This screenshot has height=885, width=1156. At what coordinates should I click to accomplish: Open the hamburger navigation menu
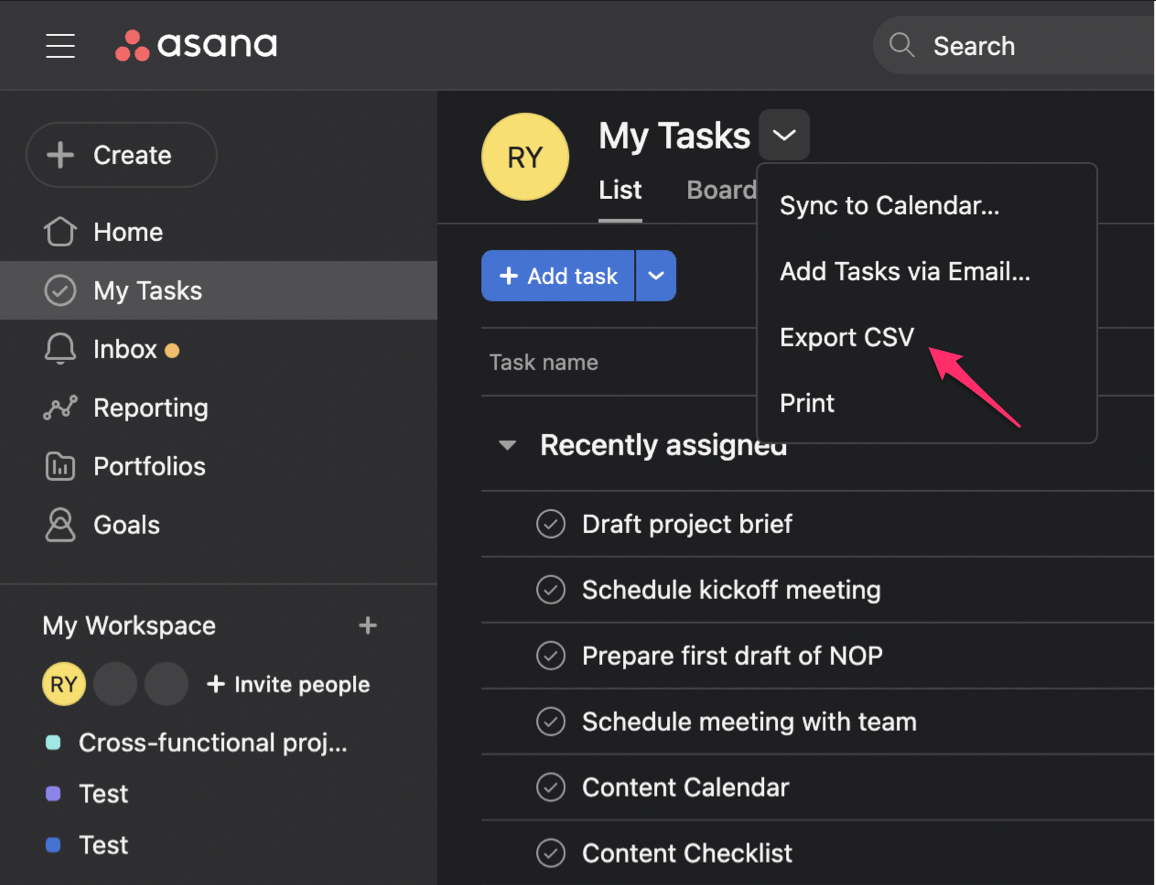click(60, 45)
